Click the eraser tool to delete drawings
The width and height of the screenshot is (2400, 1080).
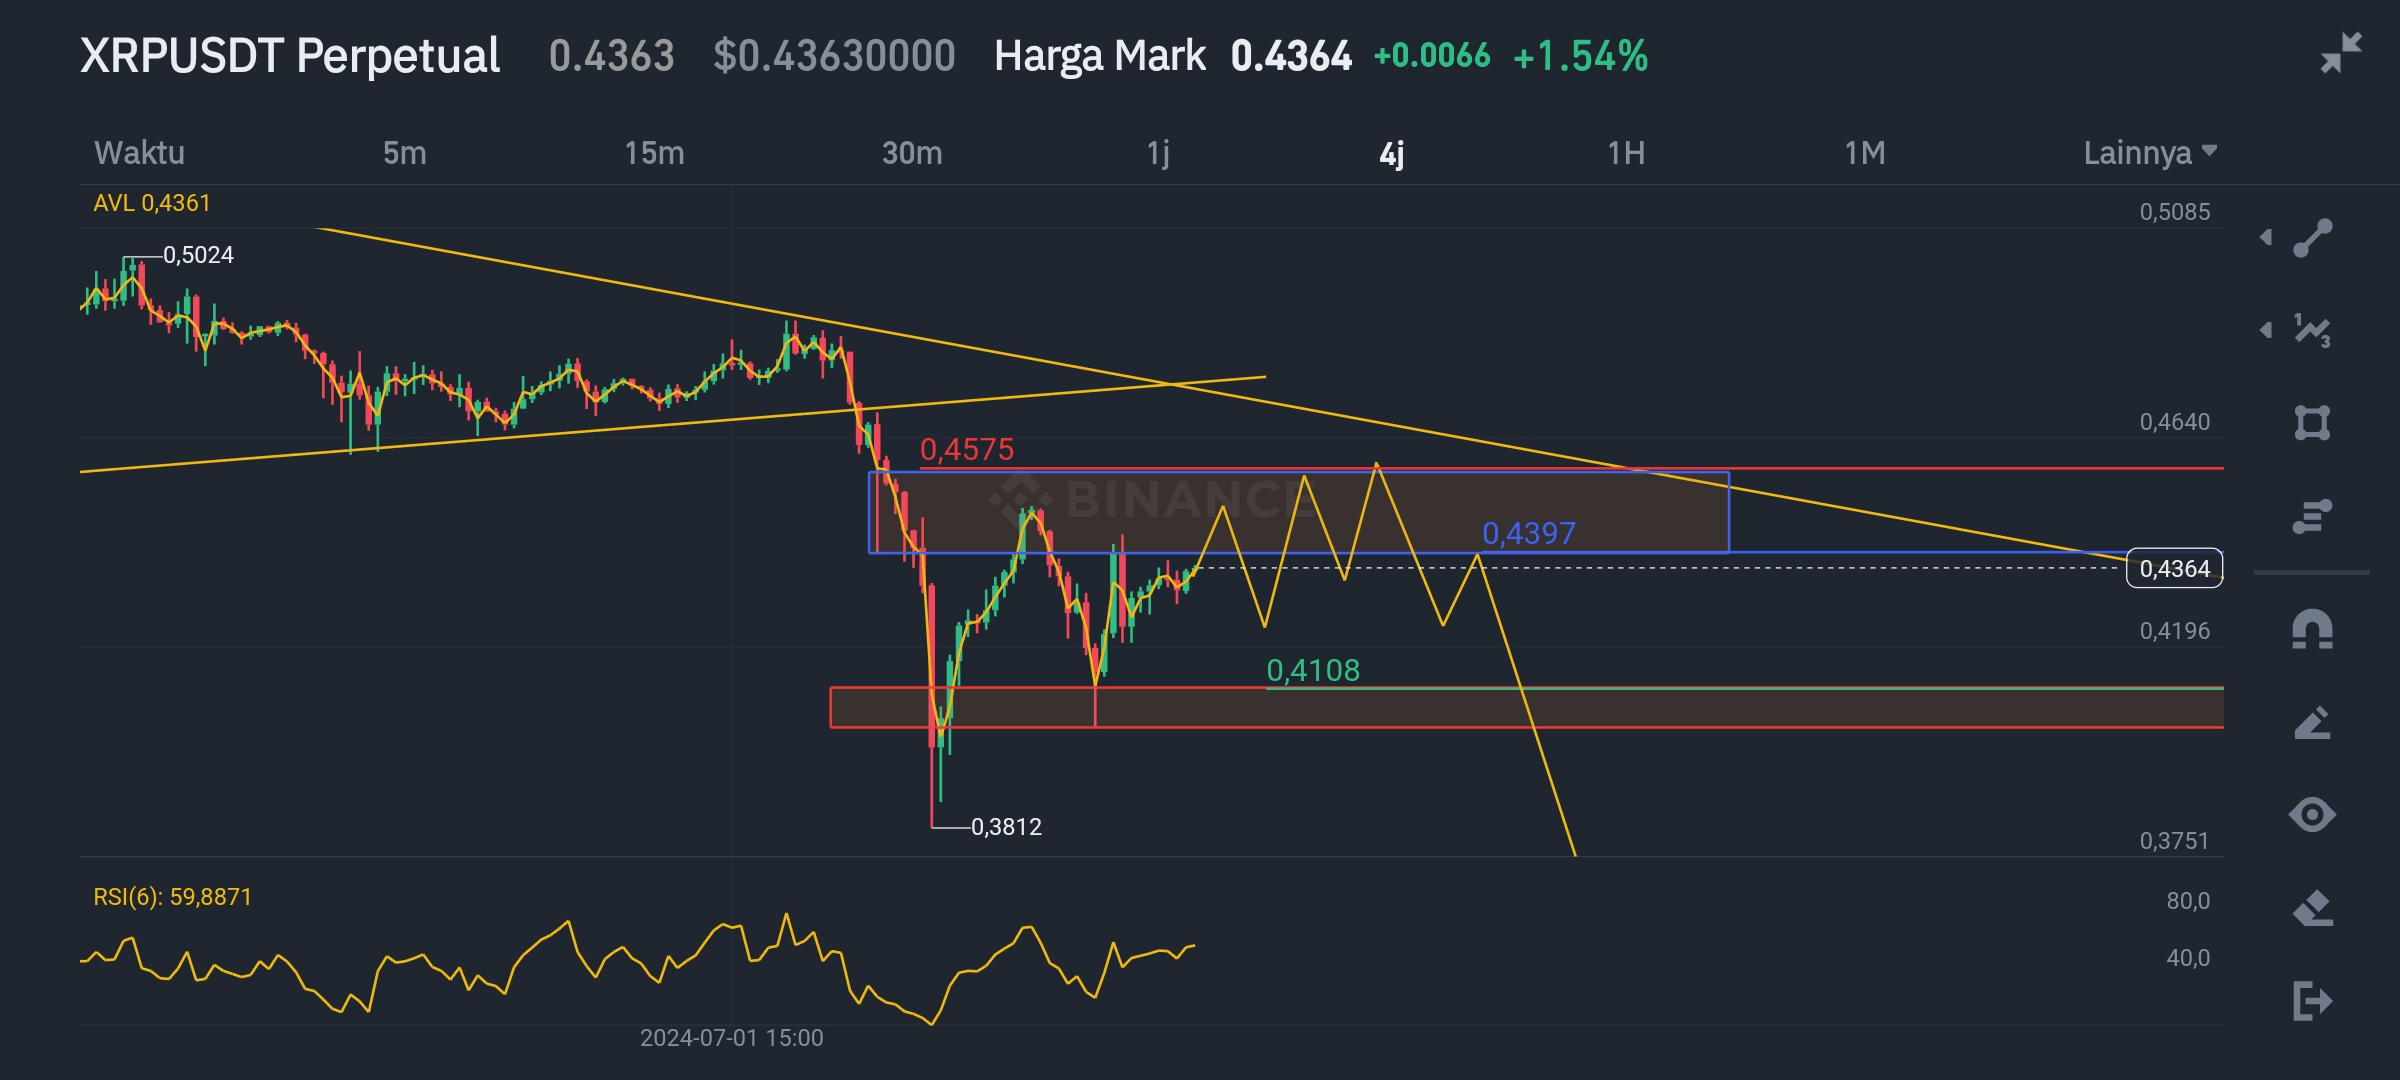pyautogui.click(x=2312, y=908)
